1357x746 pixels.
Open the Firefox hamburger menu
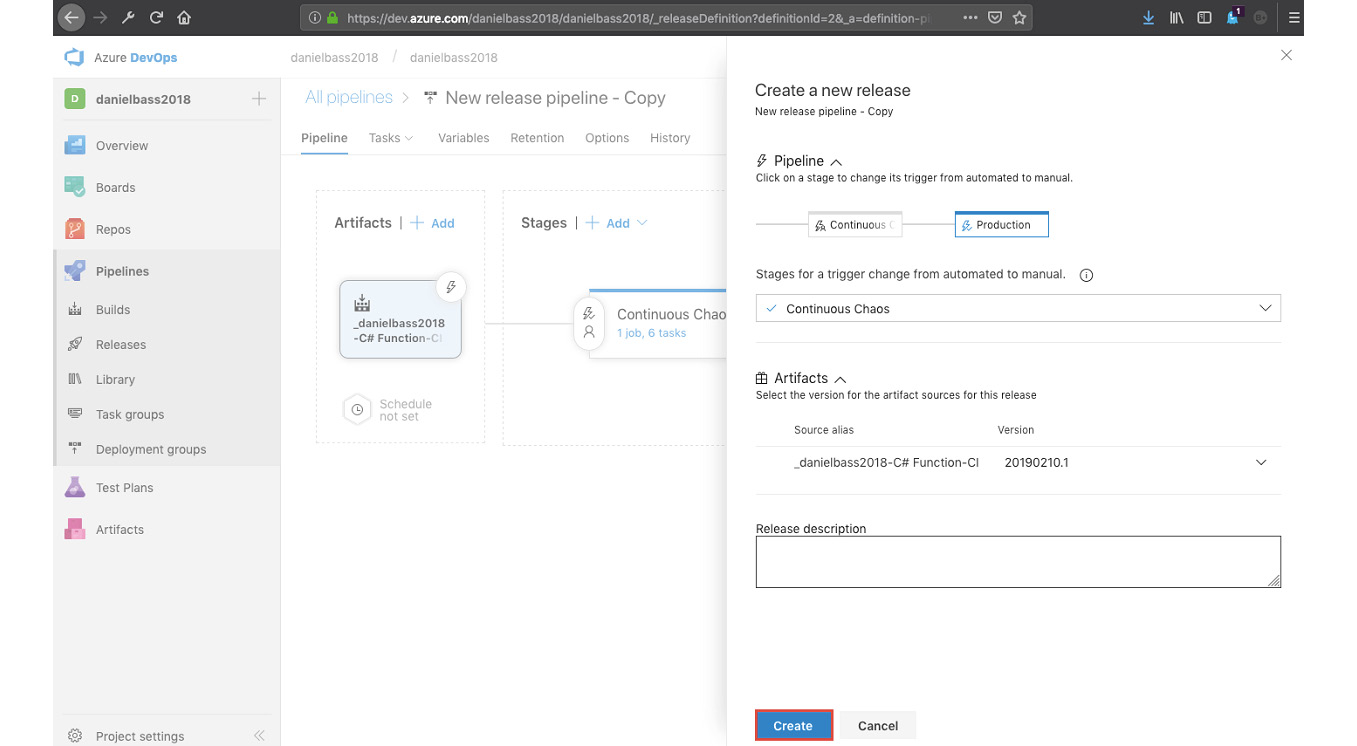coord(1294,17)
